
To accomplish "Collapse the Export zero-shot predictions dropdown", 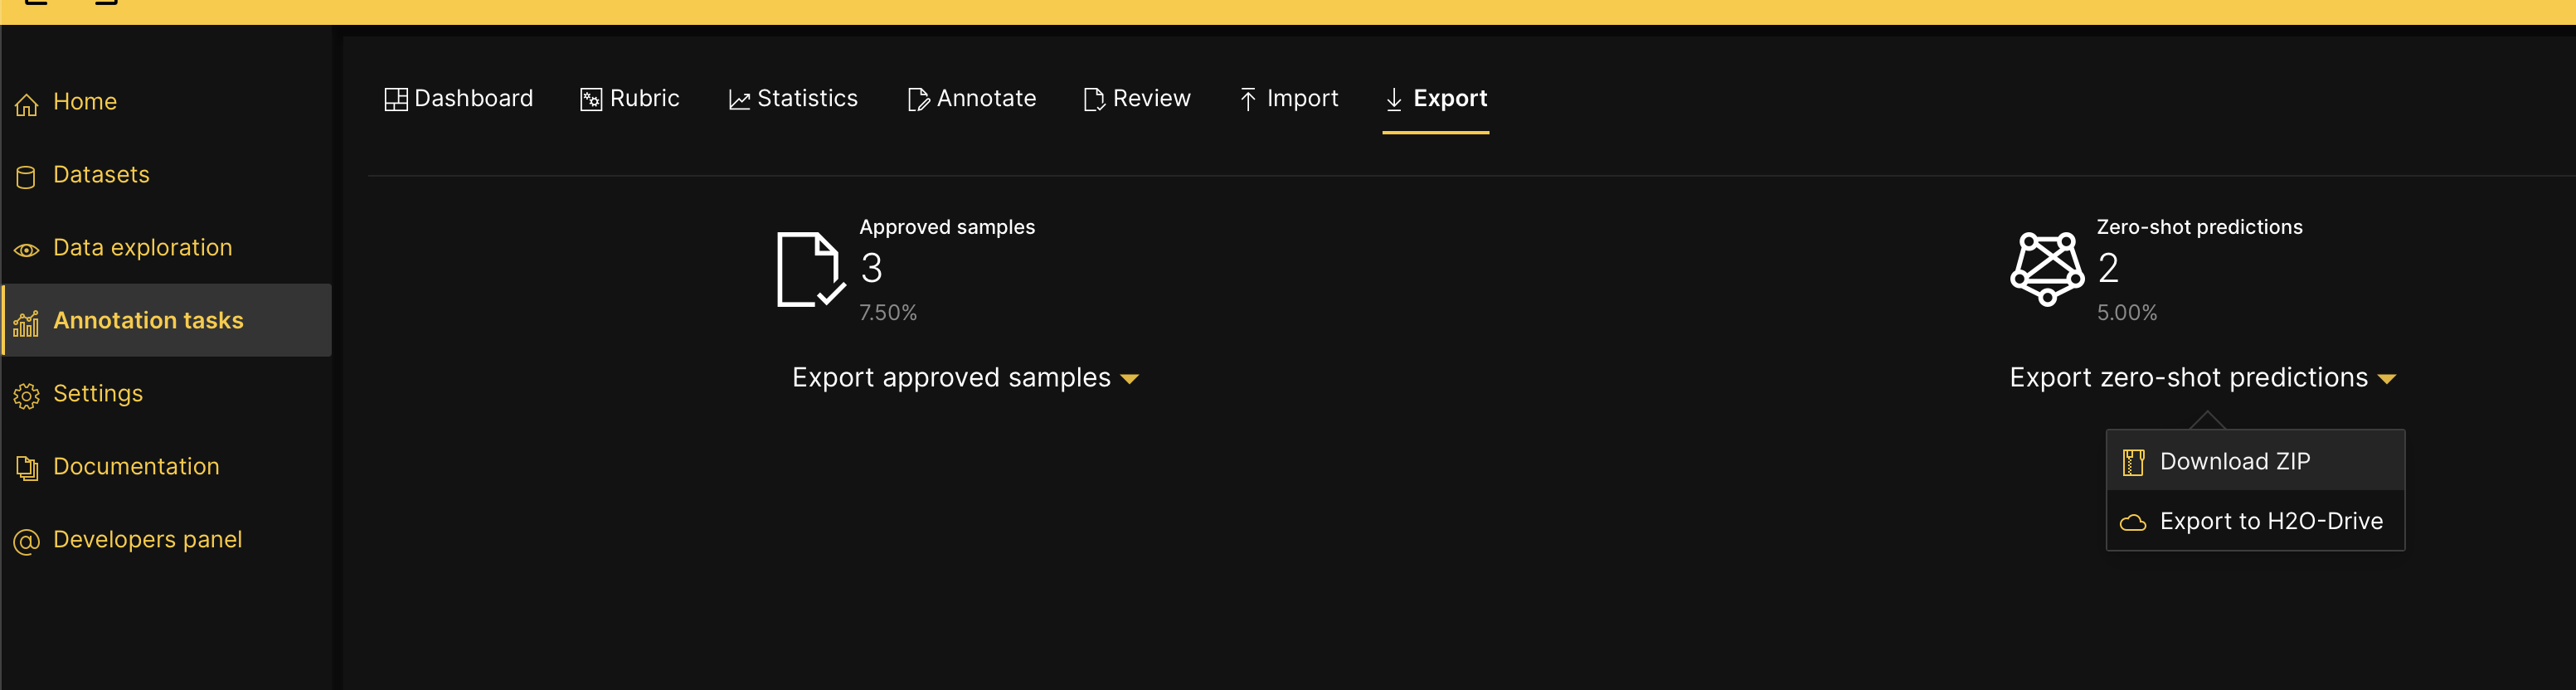I will pyautogui.click(x=2204, y=377).
